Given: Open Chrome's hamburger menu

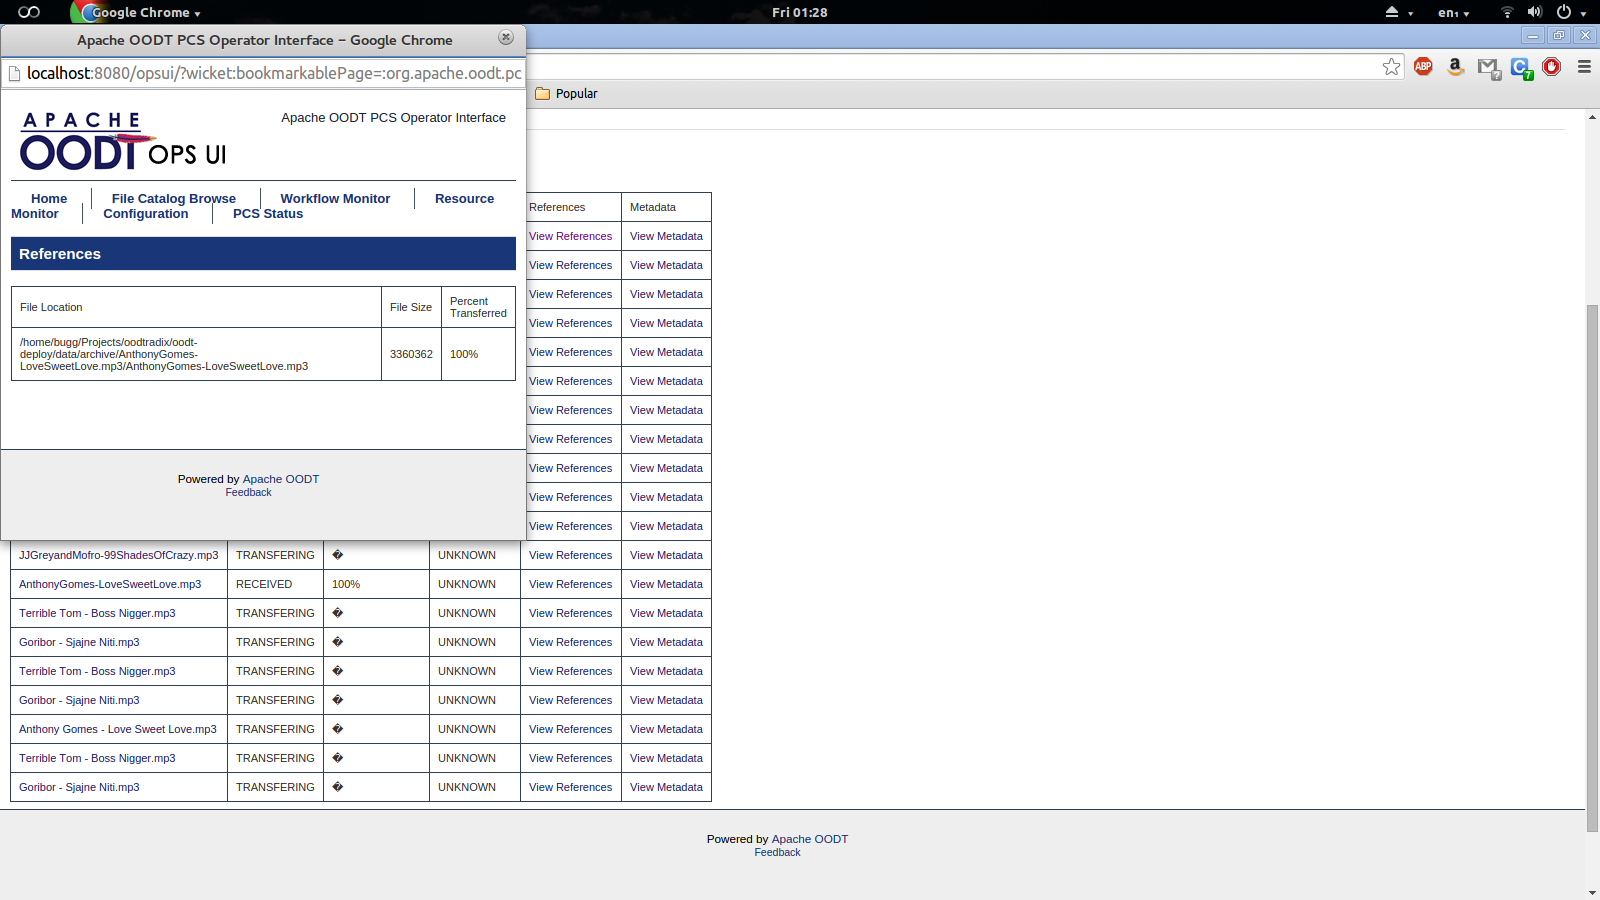Looking at the screenshot, I should click(x=1584, y=67).
